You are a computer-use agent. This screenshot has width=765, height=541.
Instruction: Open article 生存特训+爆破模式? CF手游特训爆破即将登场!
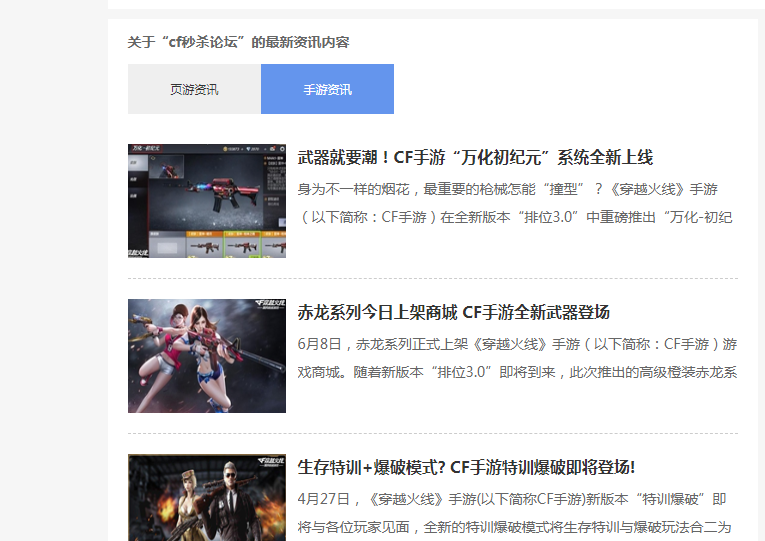(466, 467)
